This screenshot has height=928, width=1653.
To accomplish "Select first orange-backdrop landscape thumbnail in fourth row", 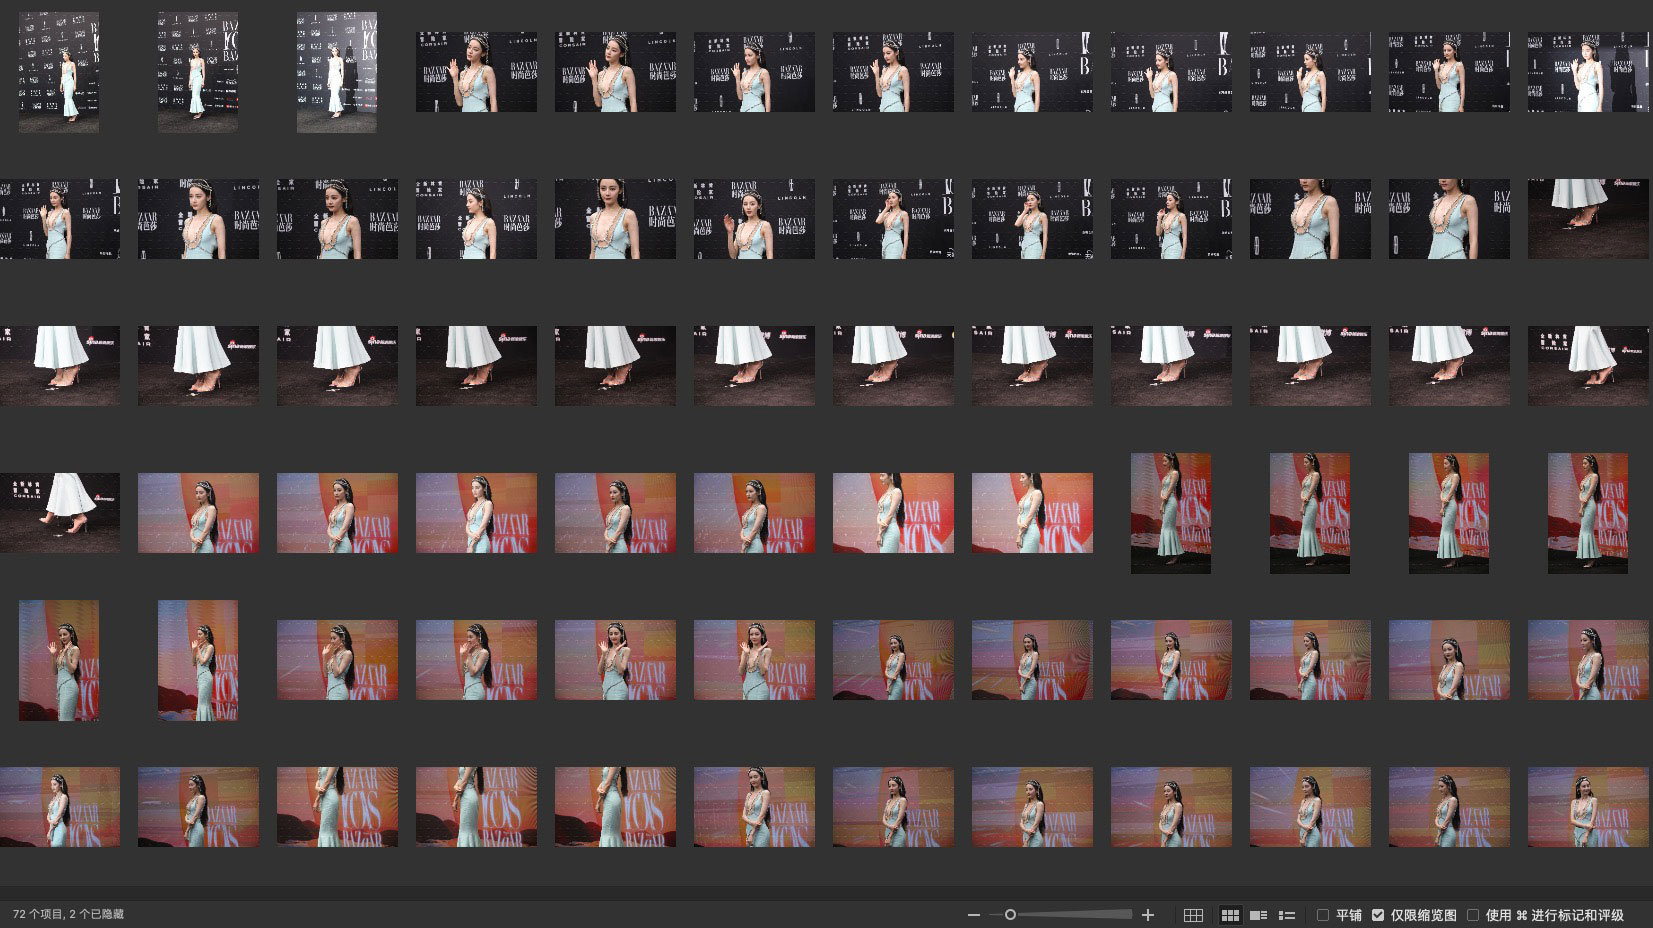I will coord(198,513).
